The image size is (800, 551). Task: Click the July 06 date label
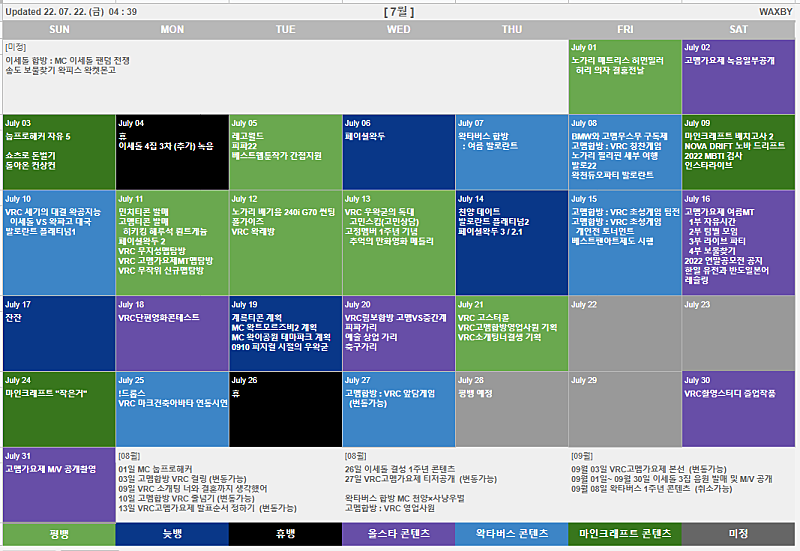click(x=358, y=123)
